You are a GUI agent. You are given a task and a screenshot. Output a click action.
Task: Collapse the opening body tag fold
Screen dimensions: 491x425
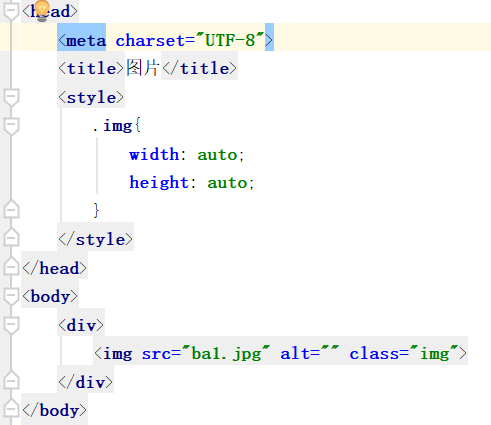11,296
